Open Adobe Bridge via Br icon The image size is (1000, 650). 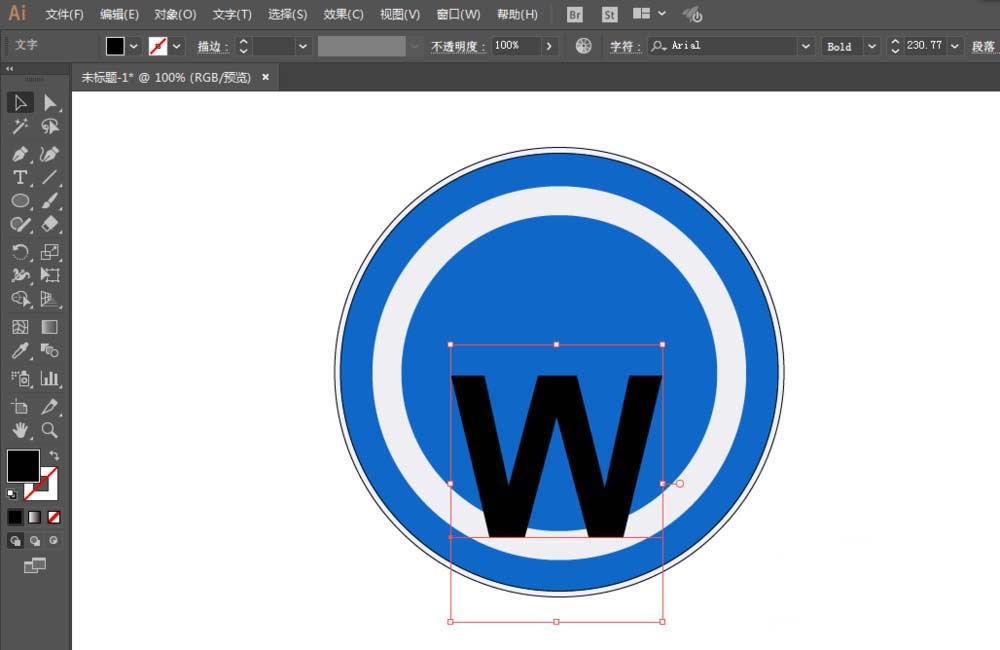(575, 15)
